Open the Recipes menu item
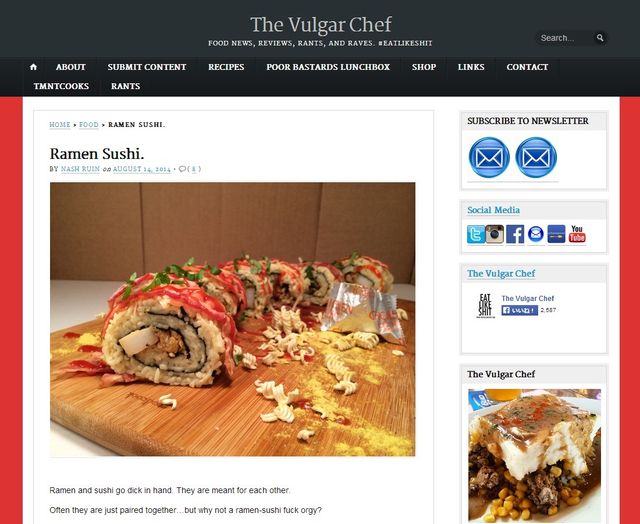Image resolution: width=640 pixels, height=524 pixels. coord(226,67)
